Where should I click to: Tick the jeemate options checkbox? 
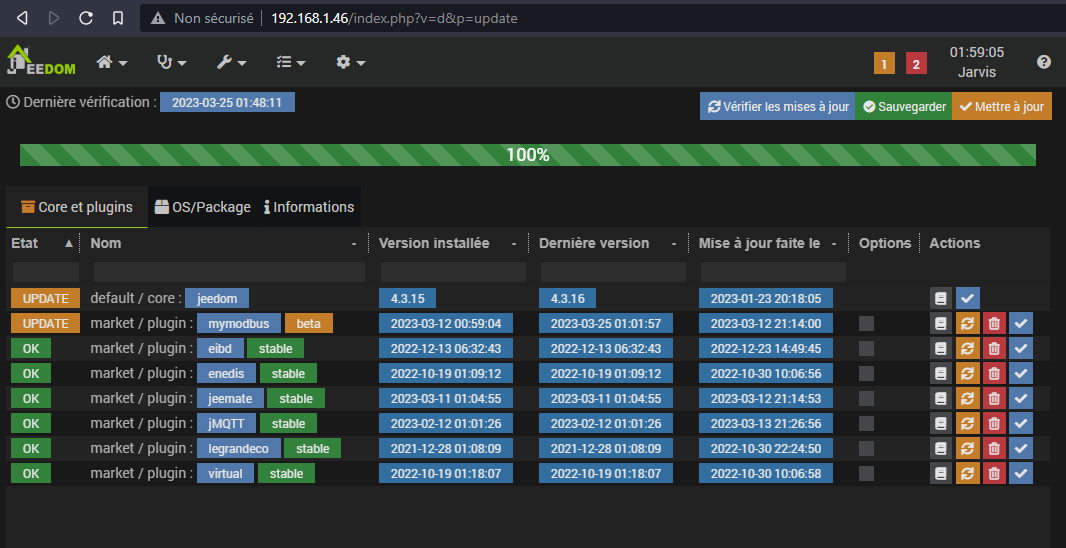tap(866, 398)
